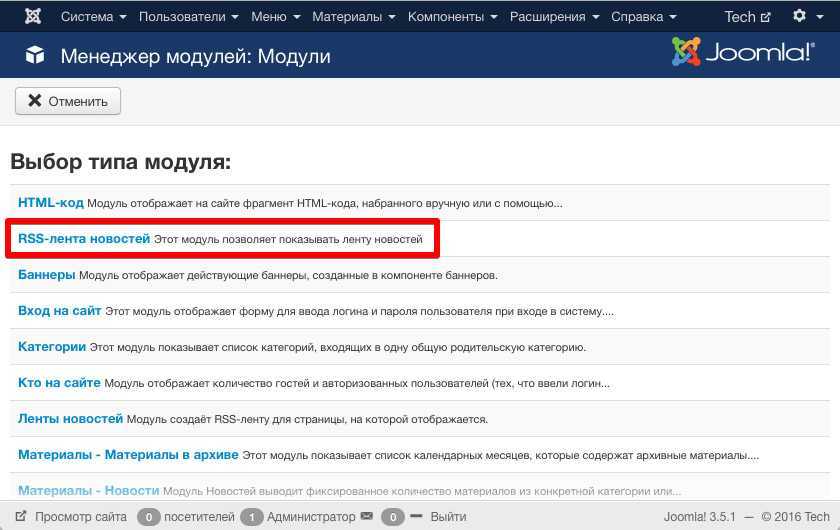This screenshot has width=840, height=530.
Task: Click the visitors count badge in the footer
Action: pyautogui.click(x=149, y=517)
